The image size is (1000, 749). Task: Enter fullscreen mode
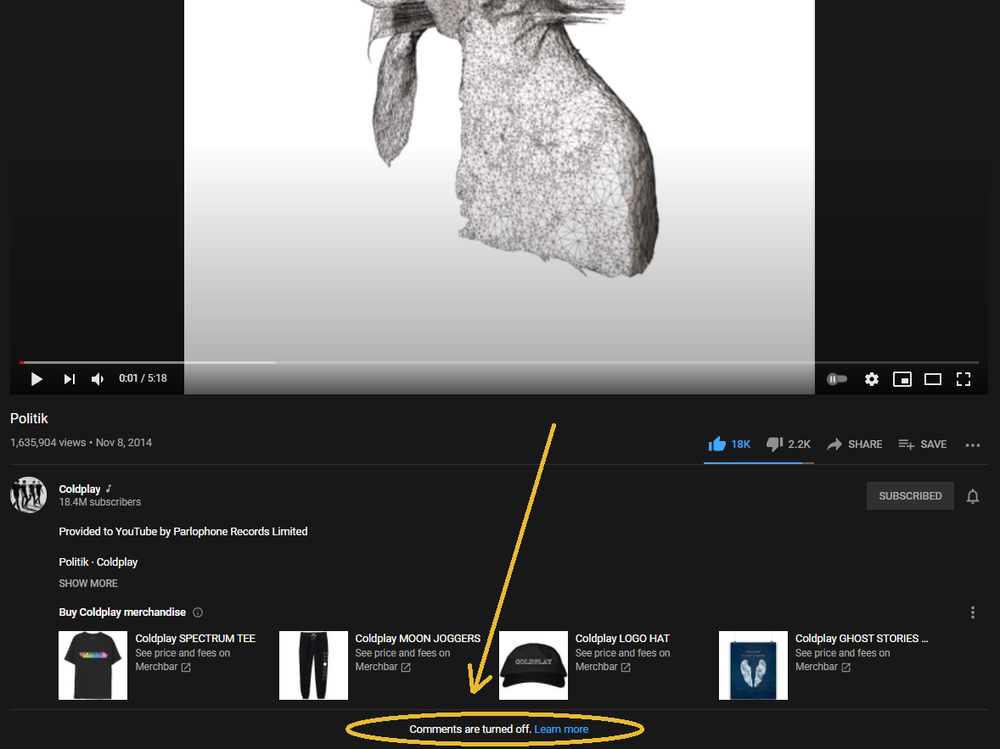pos(963,379)
